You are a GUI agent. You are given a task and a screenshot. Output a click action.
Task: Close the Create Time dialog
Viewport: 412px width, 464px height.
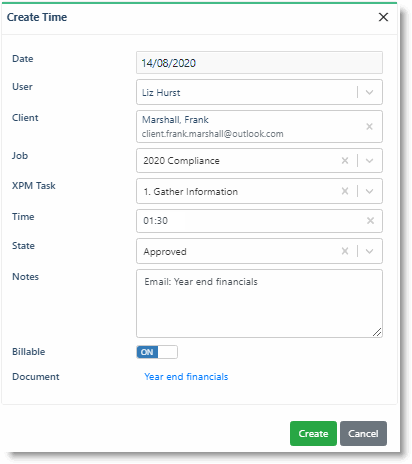coord(383,17)
